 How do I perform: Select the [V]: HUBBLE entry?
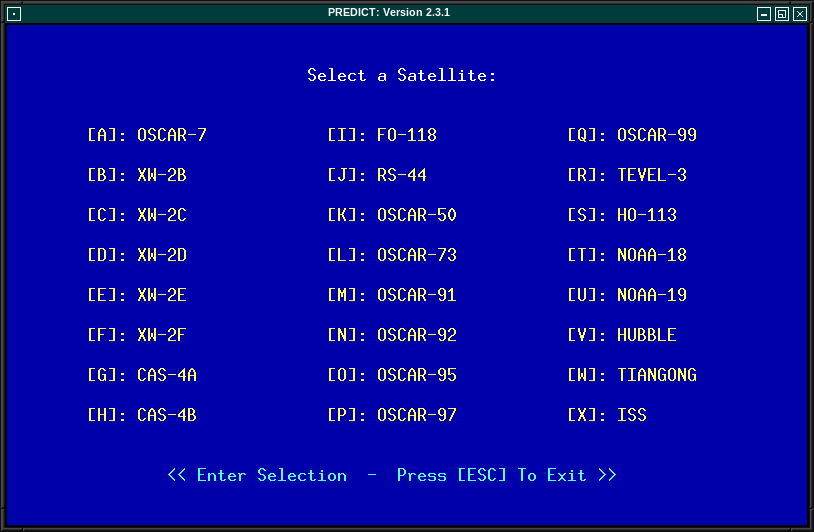622,335
